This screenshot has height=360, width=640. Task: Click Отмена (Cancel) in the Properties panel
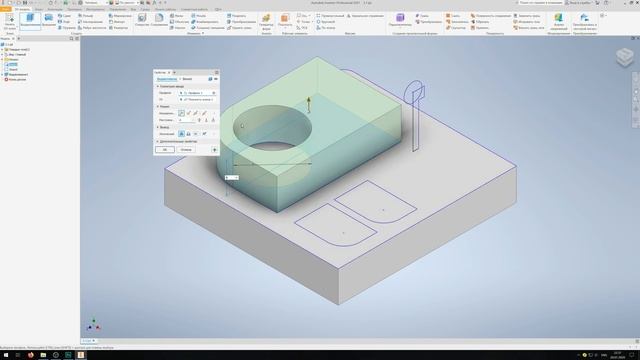tap(186, 150)
